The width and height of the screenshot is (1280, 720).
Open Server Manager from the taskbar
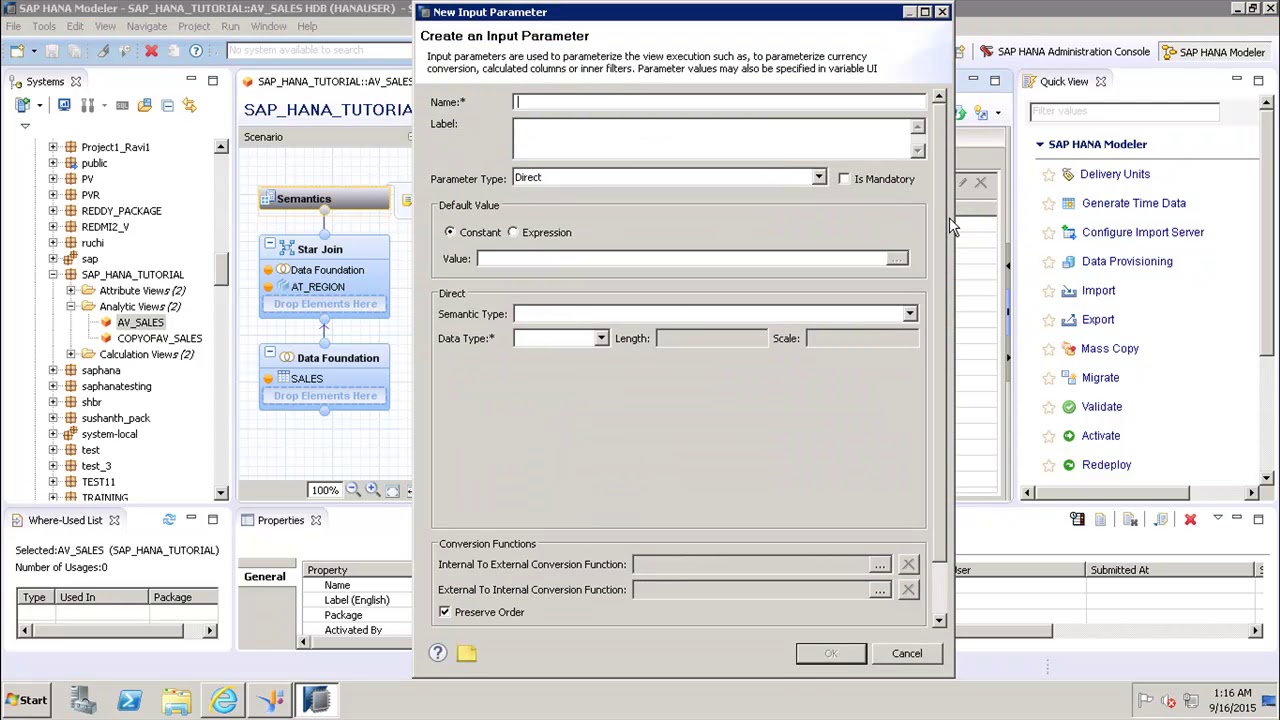pyautogui.click(x=82, y=700)
